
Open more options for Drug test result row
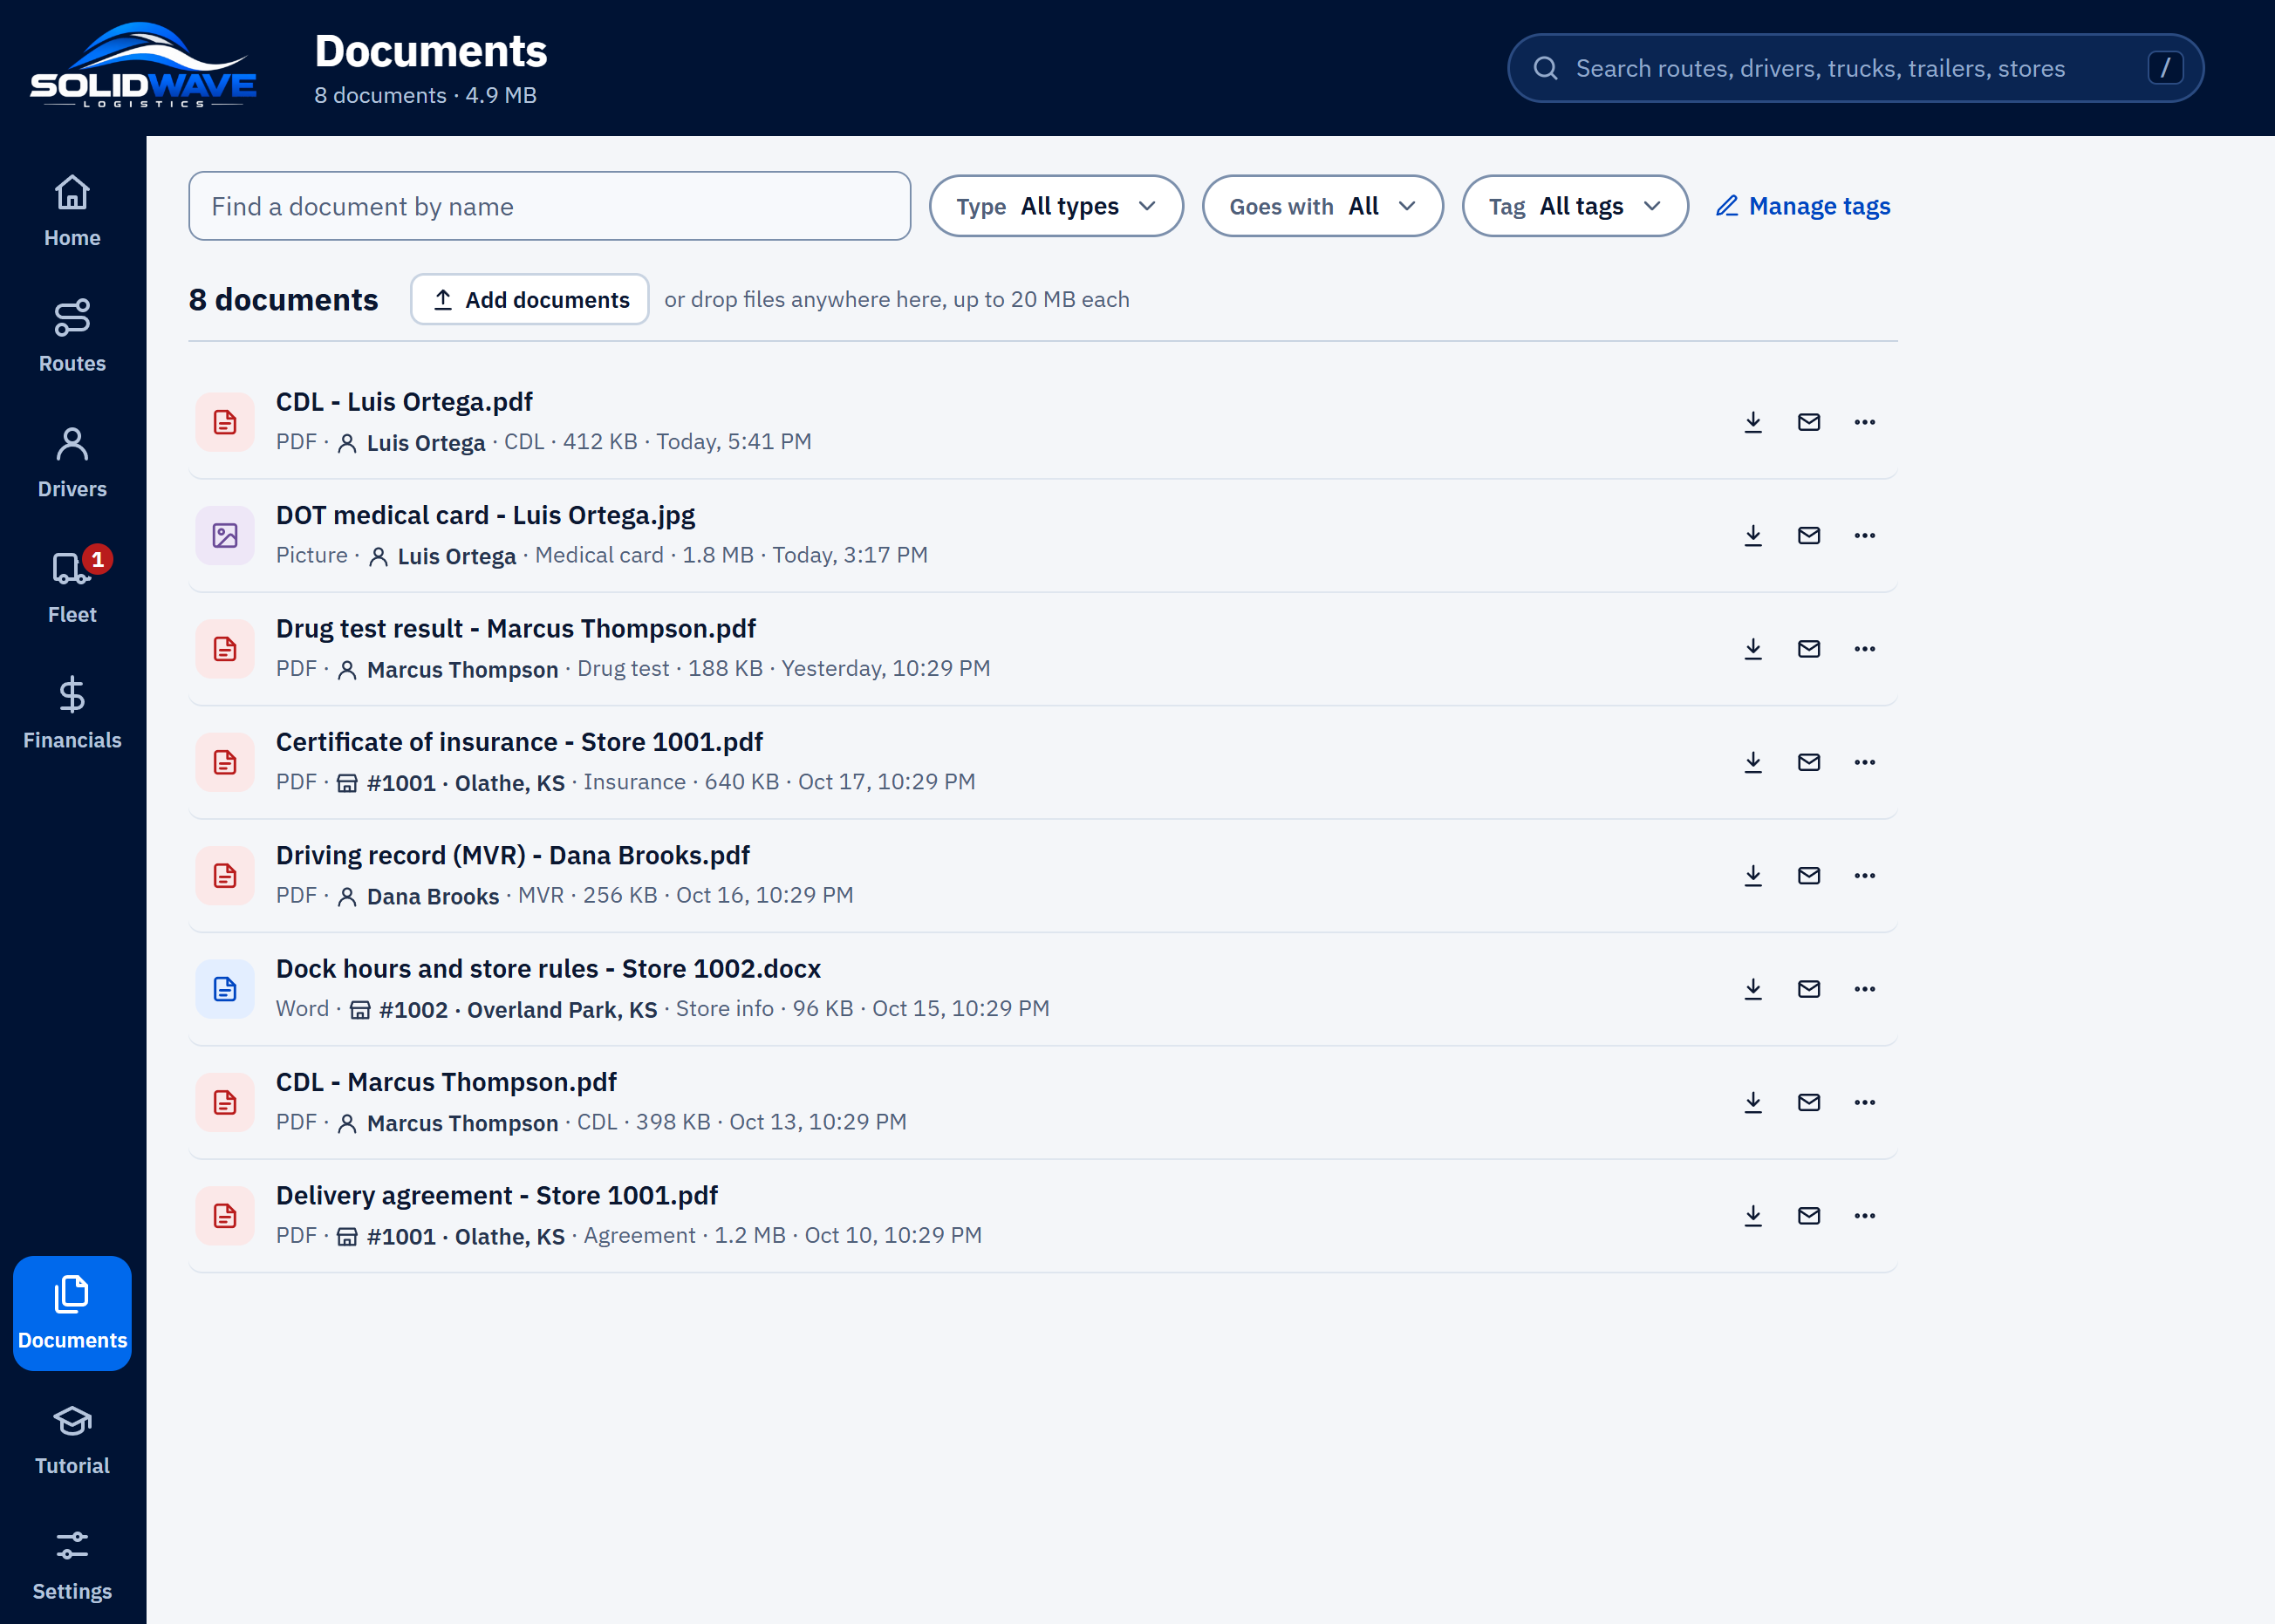(1865, 649)
